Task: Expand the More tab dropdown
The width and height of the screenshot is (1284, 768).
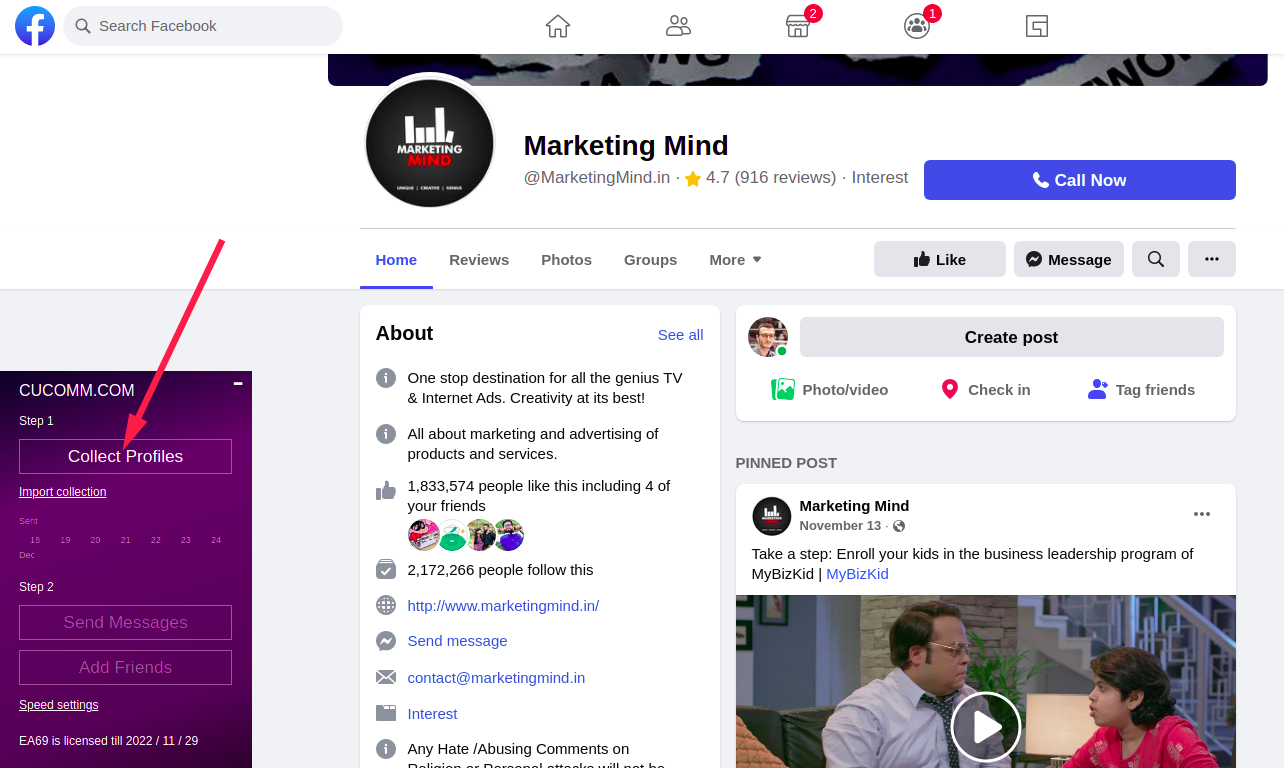Action: [x=736, y=260]
